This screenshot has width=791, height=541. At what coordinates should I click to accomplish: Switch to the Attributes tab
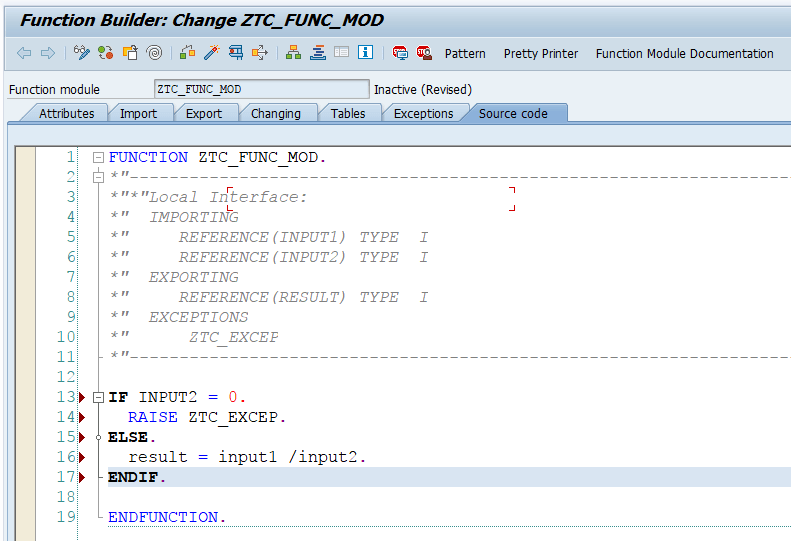pyautogui.click(x=67, y=114)
